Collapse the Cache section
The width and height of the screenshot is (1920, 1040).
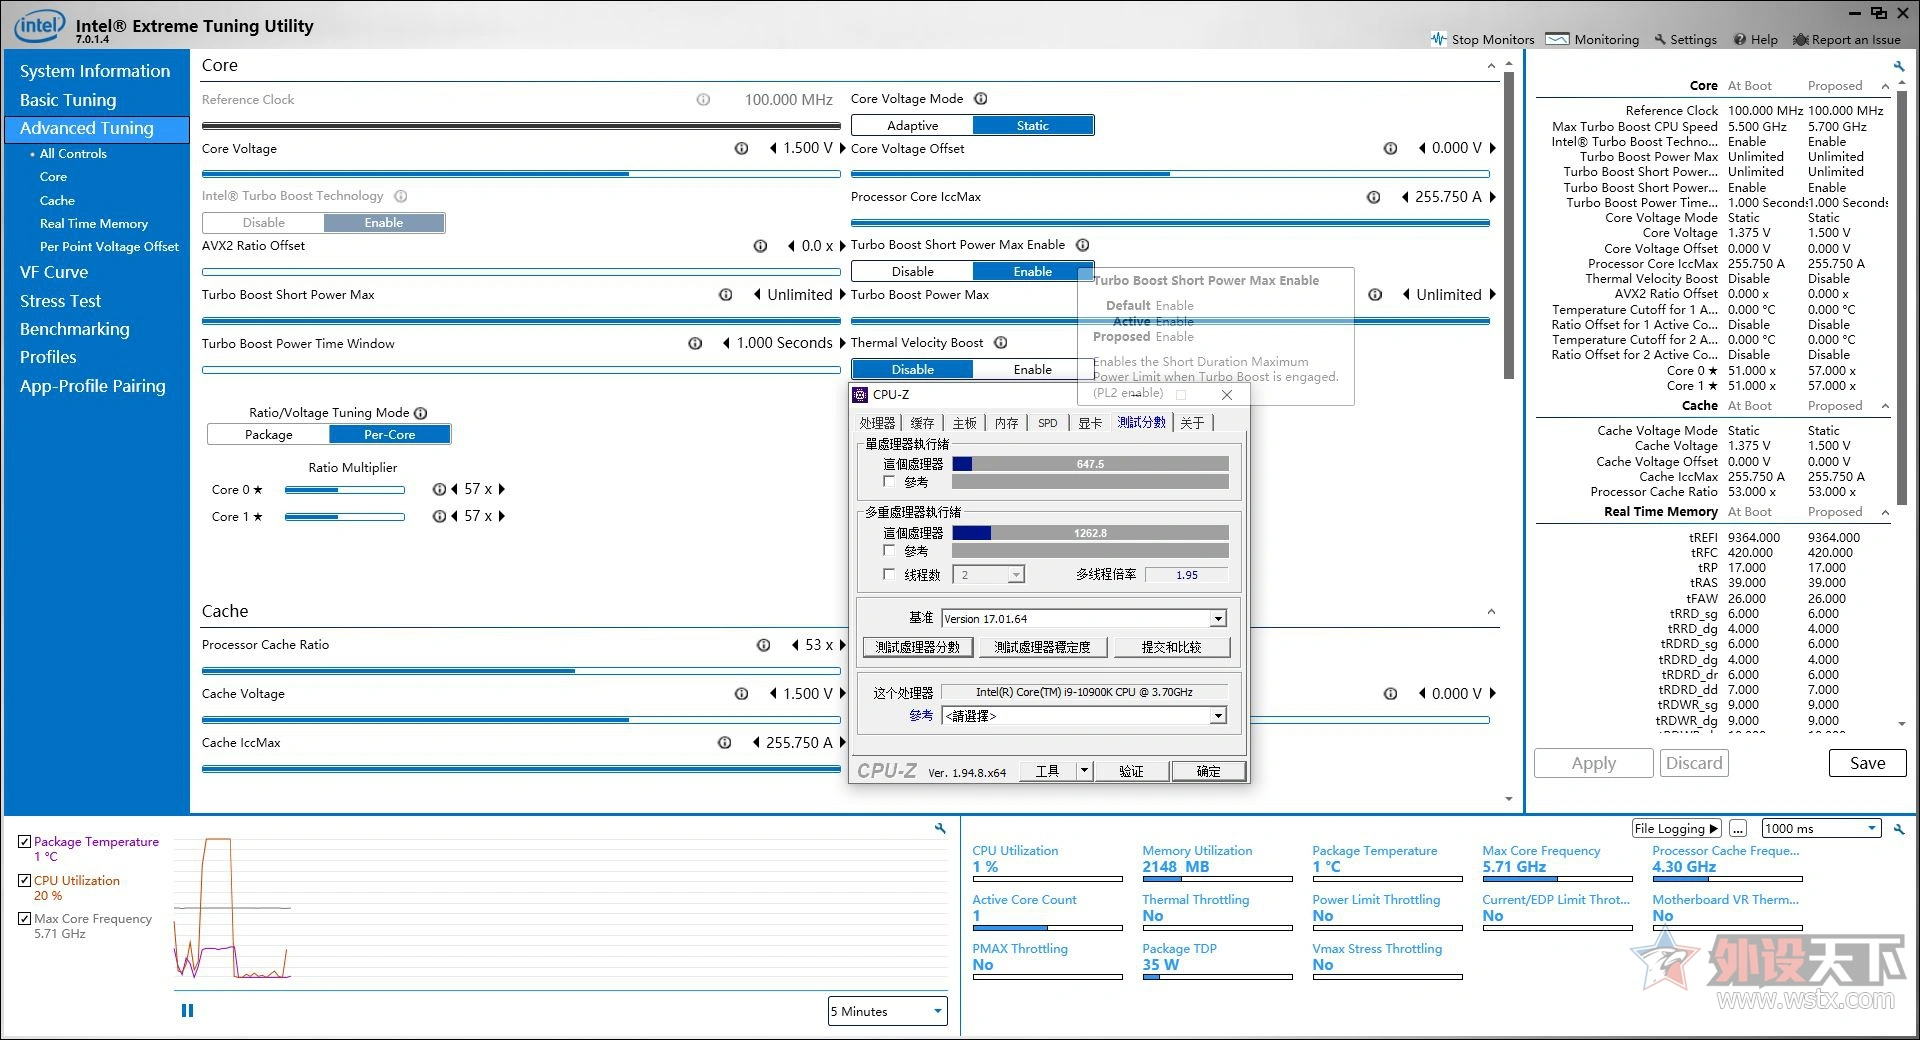1491,612
